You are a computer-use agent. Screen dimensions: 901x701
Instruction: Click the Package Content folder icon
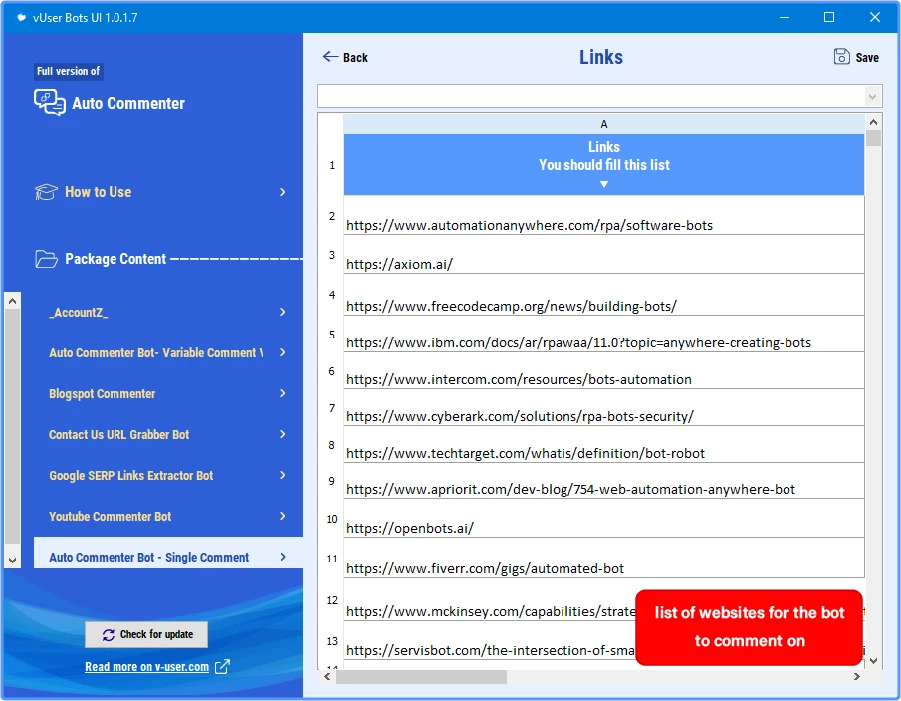[46, 259]
